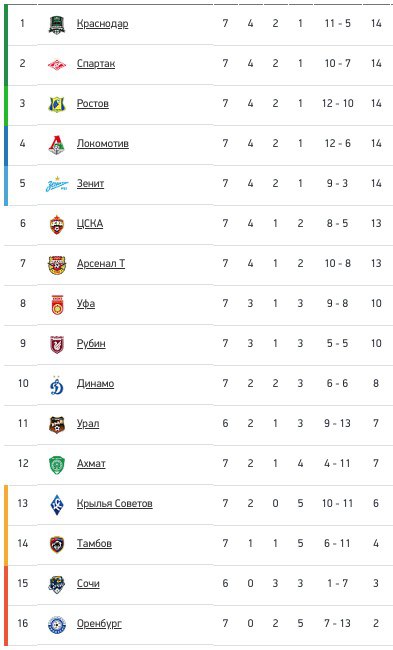Image resolution: width=393 pixels, height=650 pixels.
Task: Open the Арсенал Т team link
Action: 101,264
